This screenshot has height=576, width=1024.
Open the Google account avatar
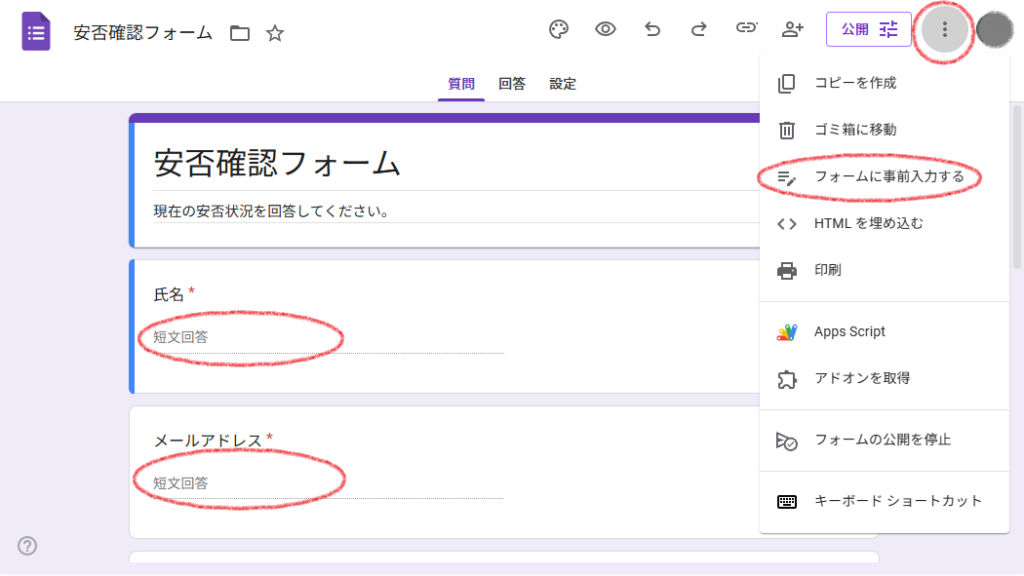coord(995,30)
